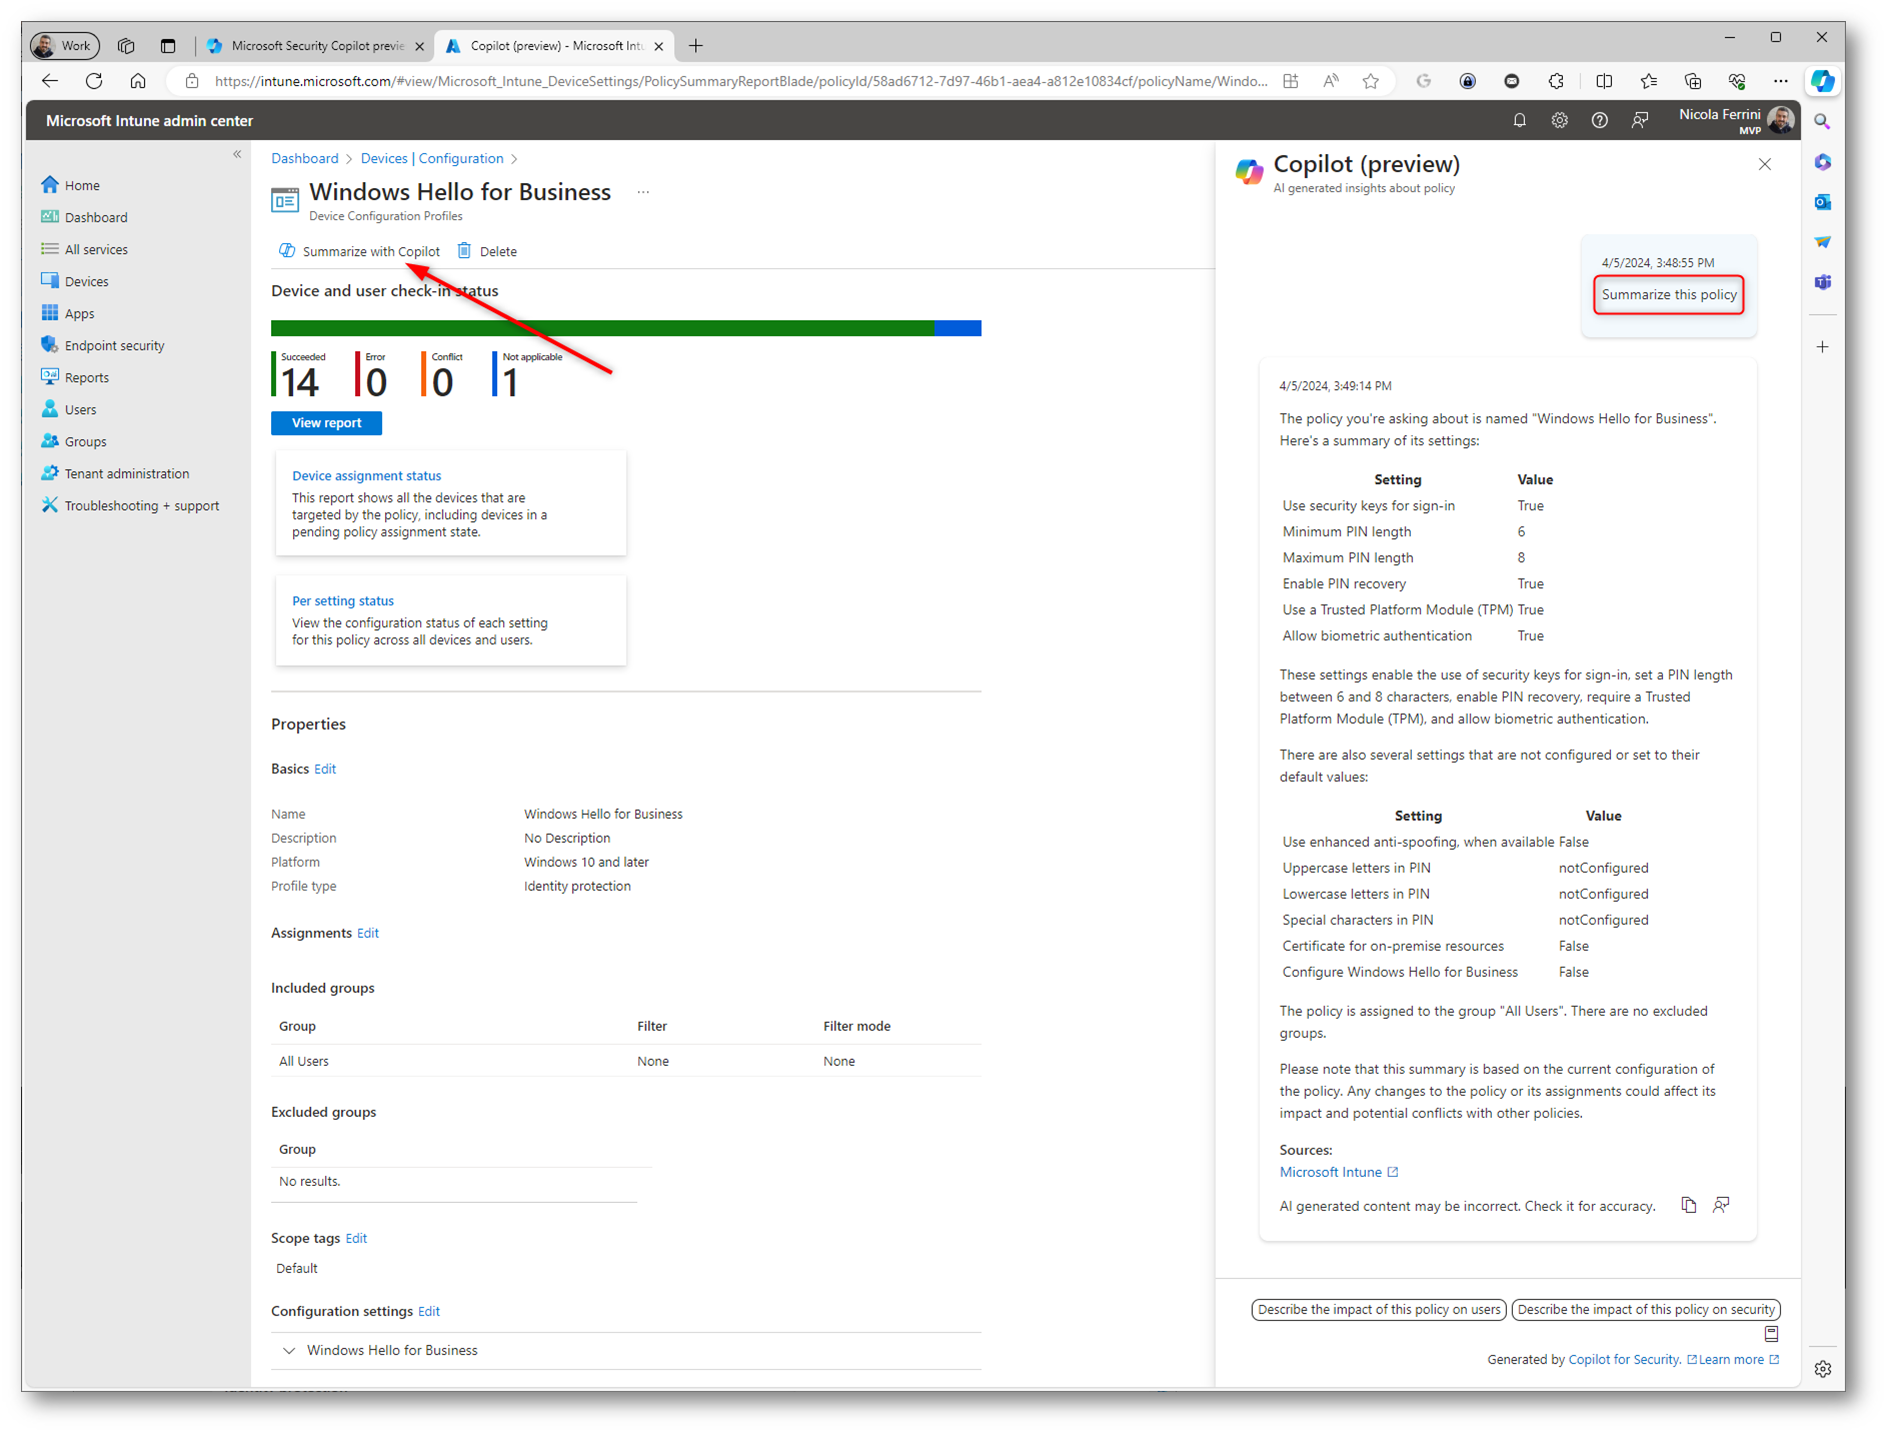Screen dimensions: 1888x1434
Task: Click Describe the impact on users suggestion
Action: click(1379, 1309)
